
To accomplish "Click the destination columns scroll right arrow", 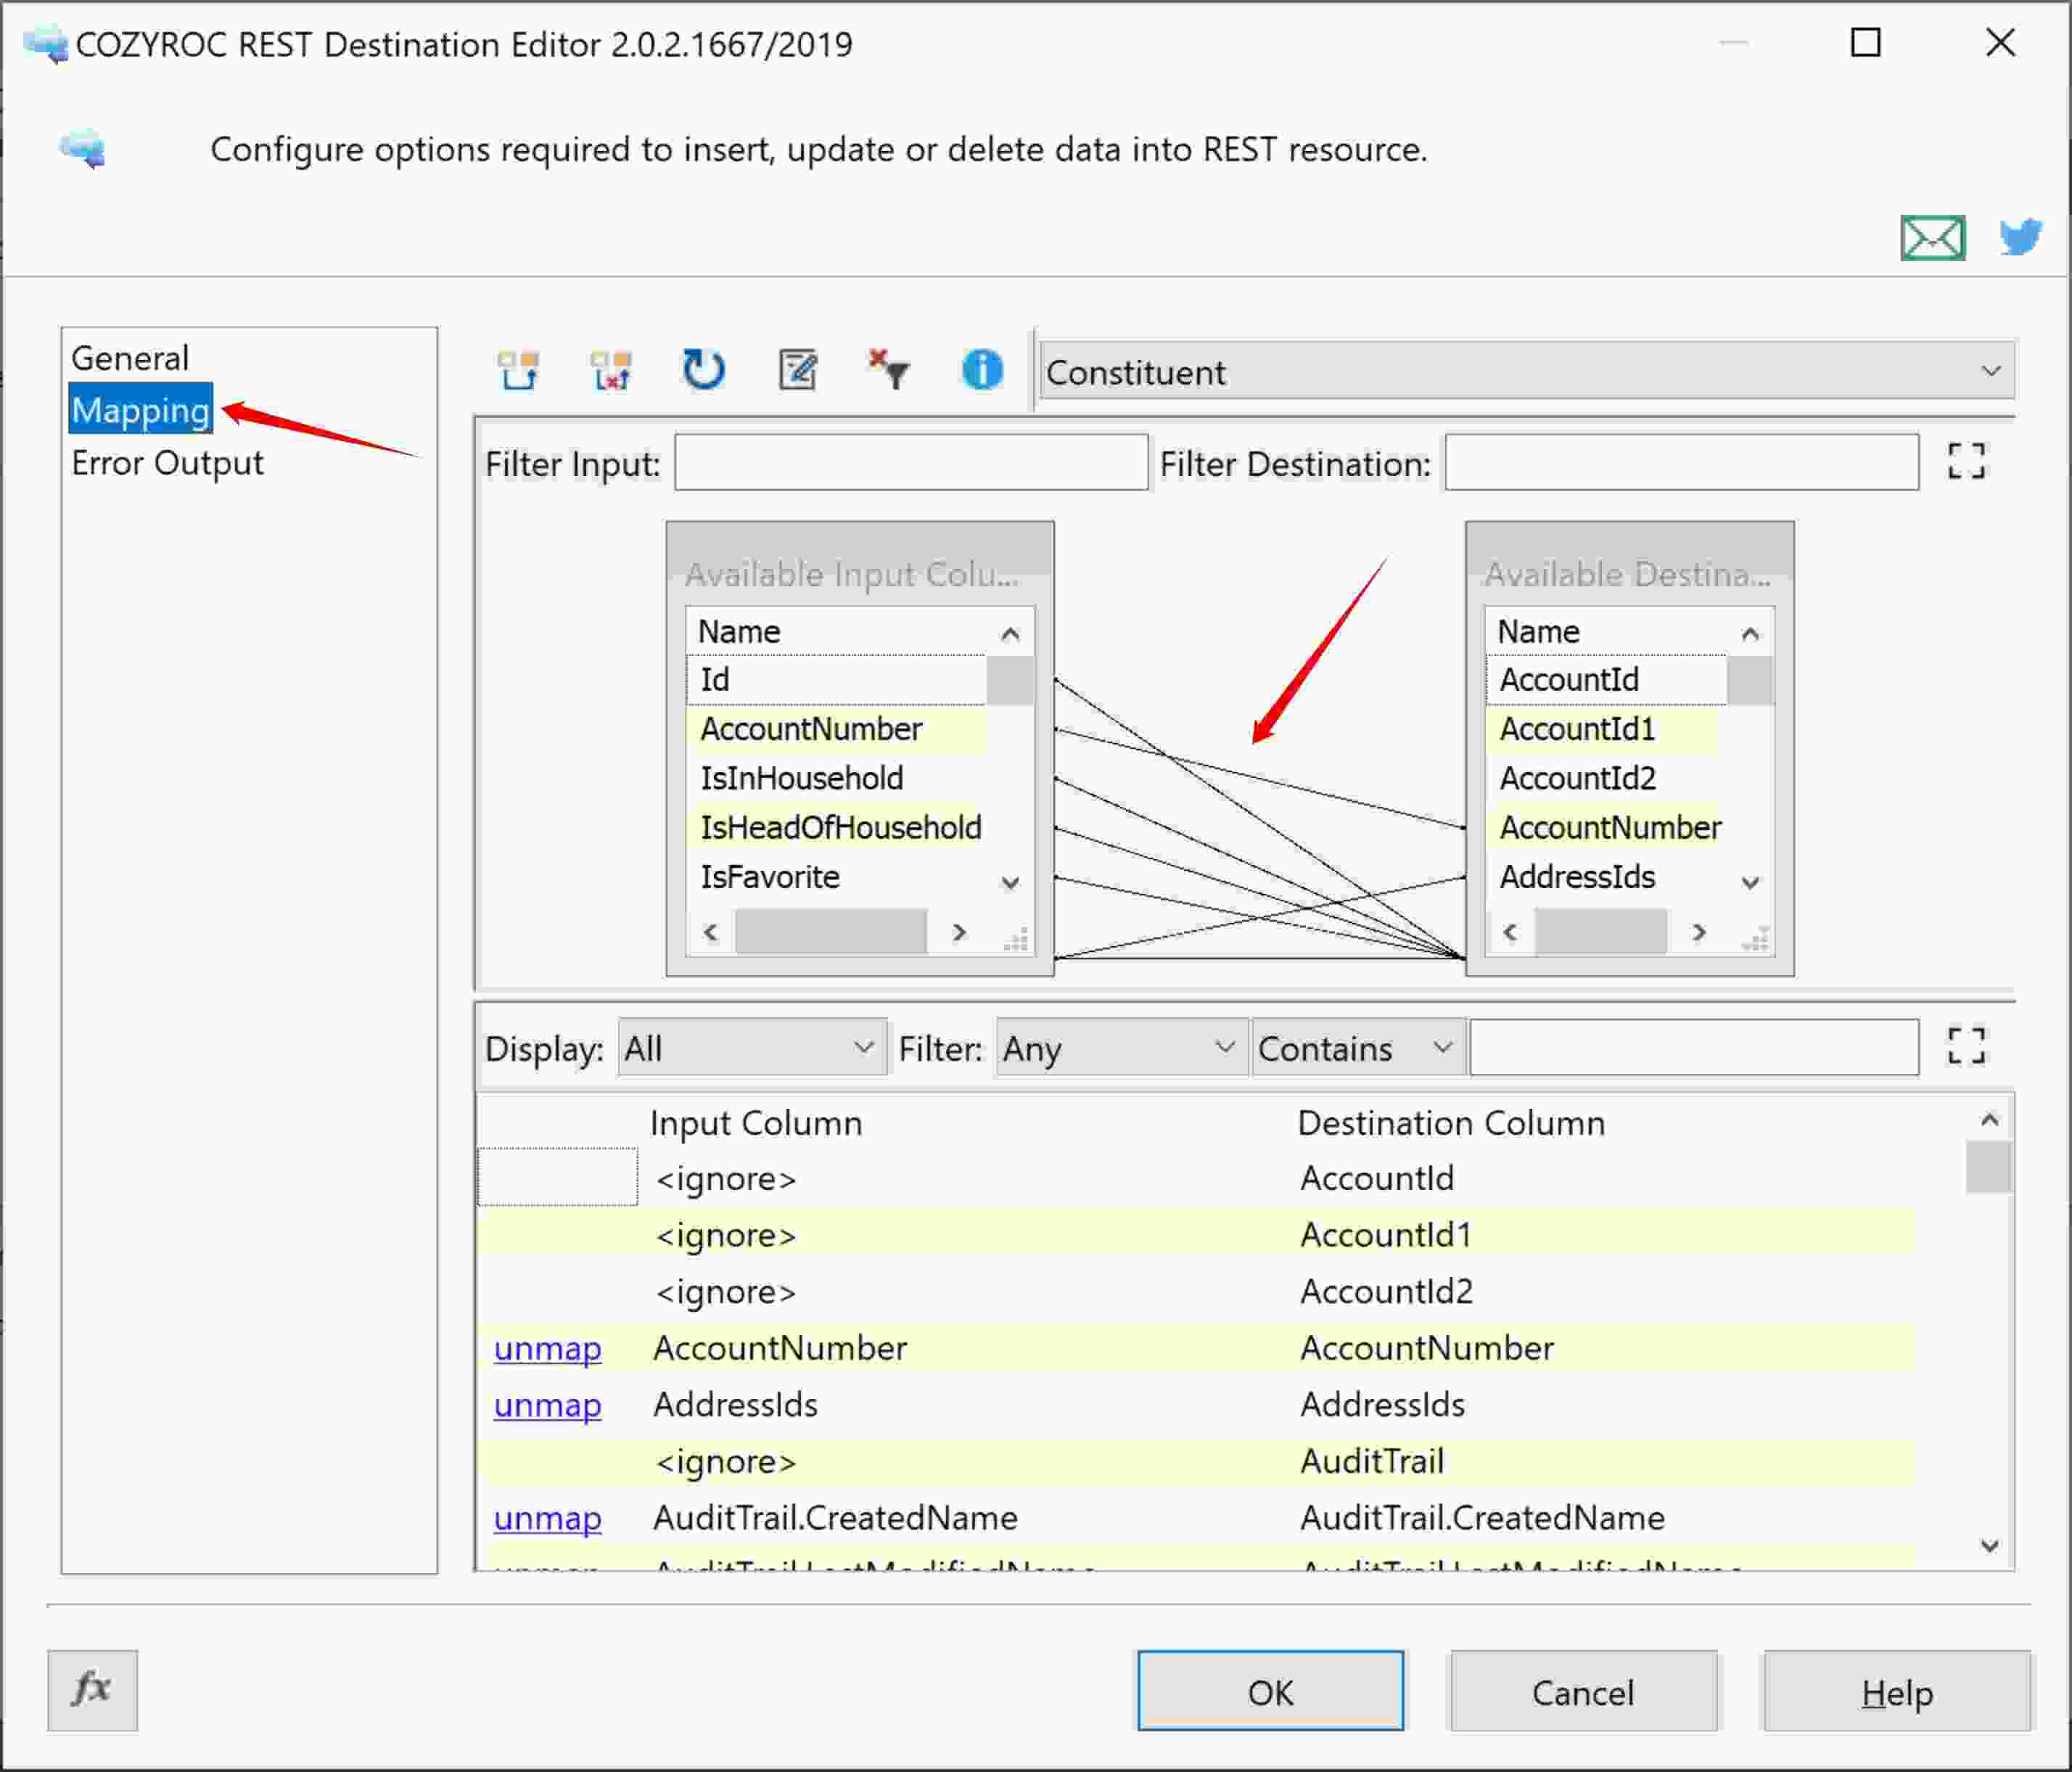I will coord(1699,933).
